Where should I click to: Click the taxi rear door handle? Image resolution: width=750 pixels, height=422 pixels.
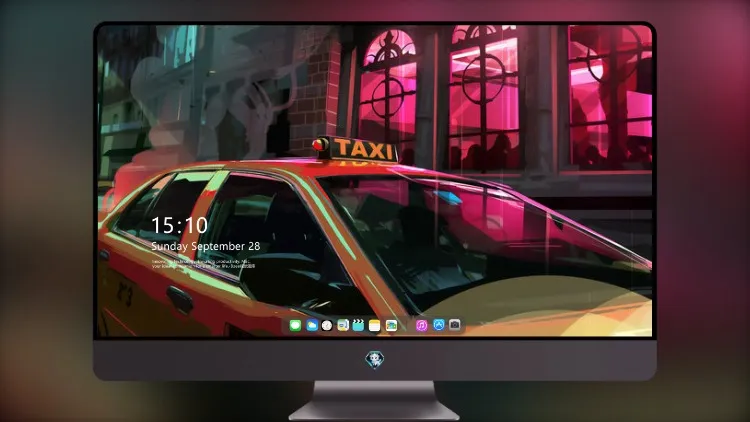pyautogui.click(x=179, y=298)
